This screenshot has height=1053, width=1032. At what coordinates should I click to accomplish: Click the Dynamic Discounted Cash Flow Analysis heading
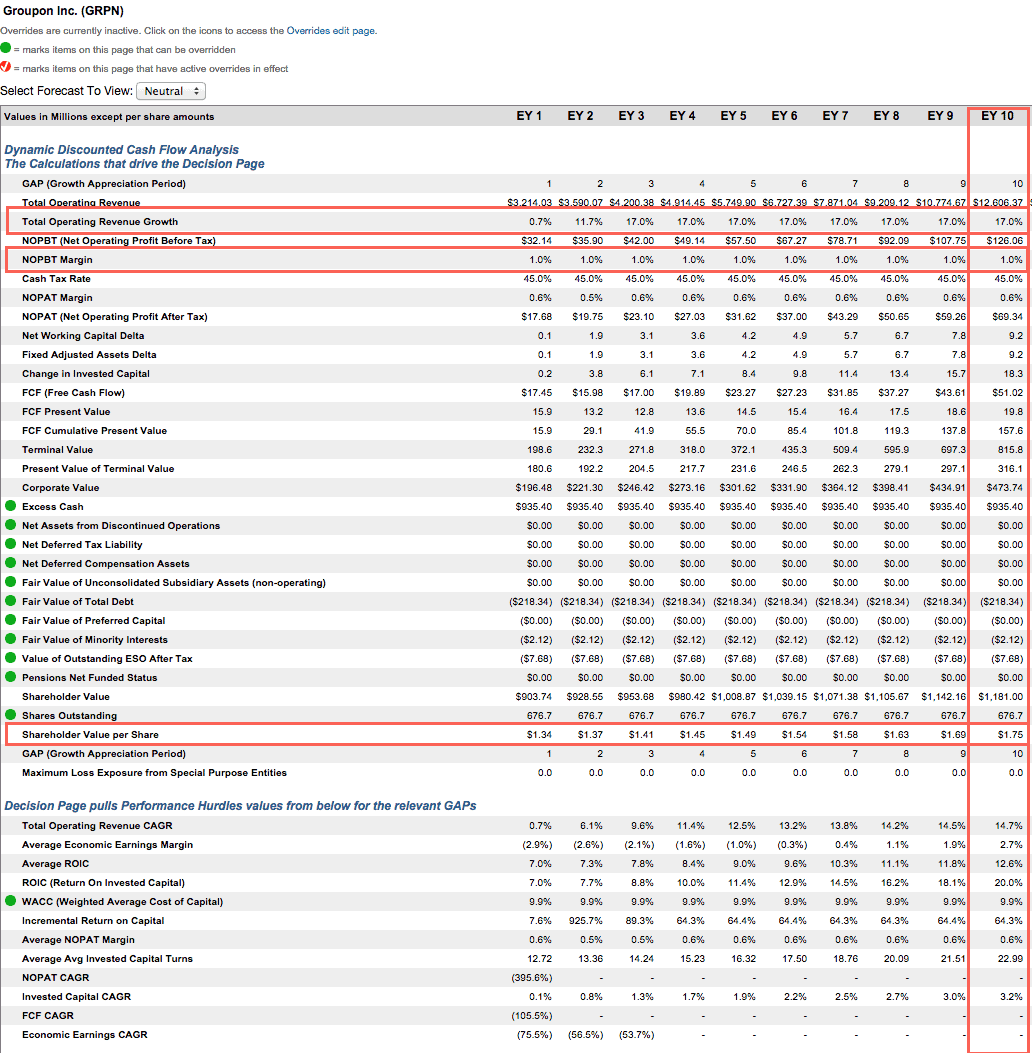[x=122, y=150]
